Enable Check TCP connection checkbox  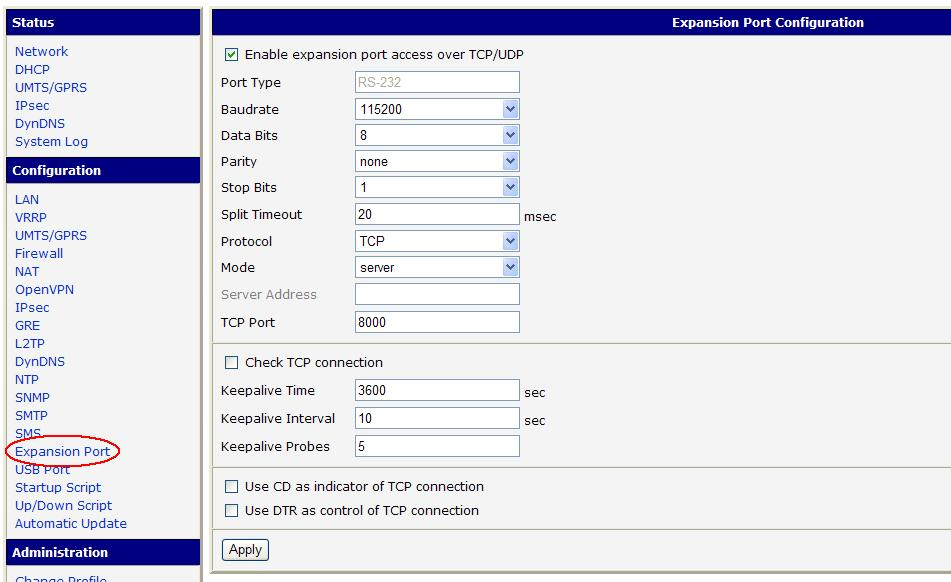click(x=232, y=363)
